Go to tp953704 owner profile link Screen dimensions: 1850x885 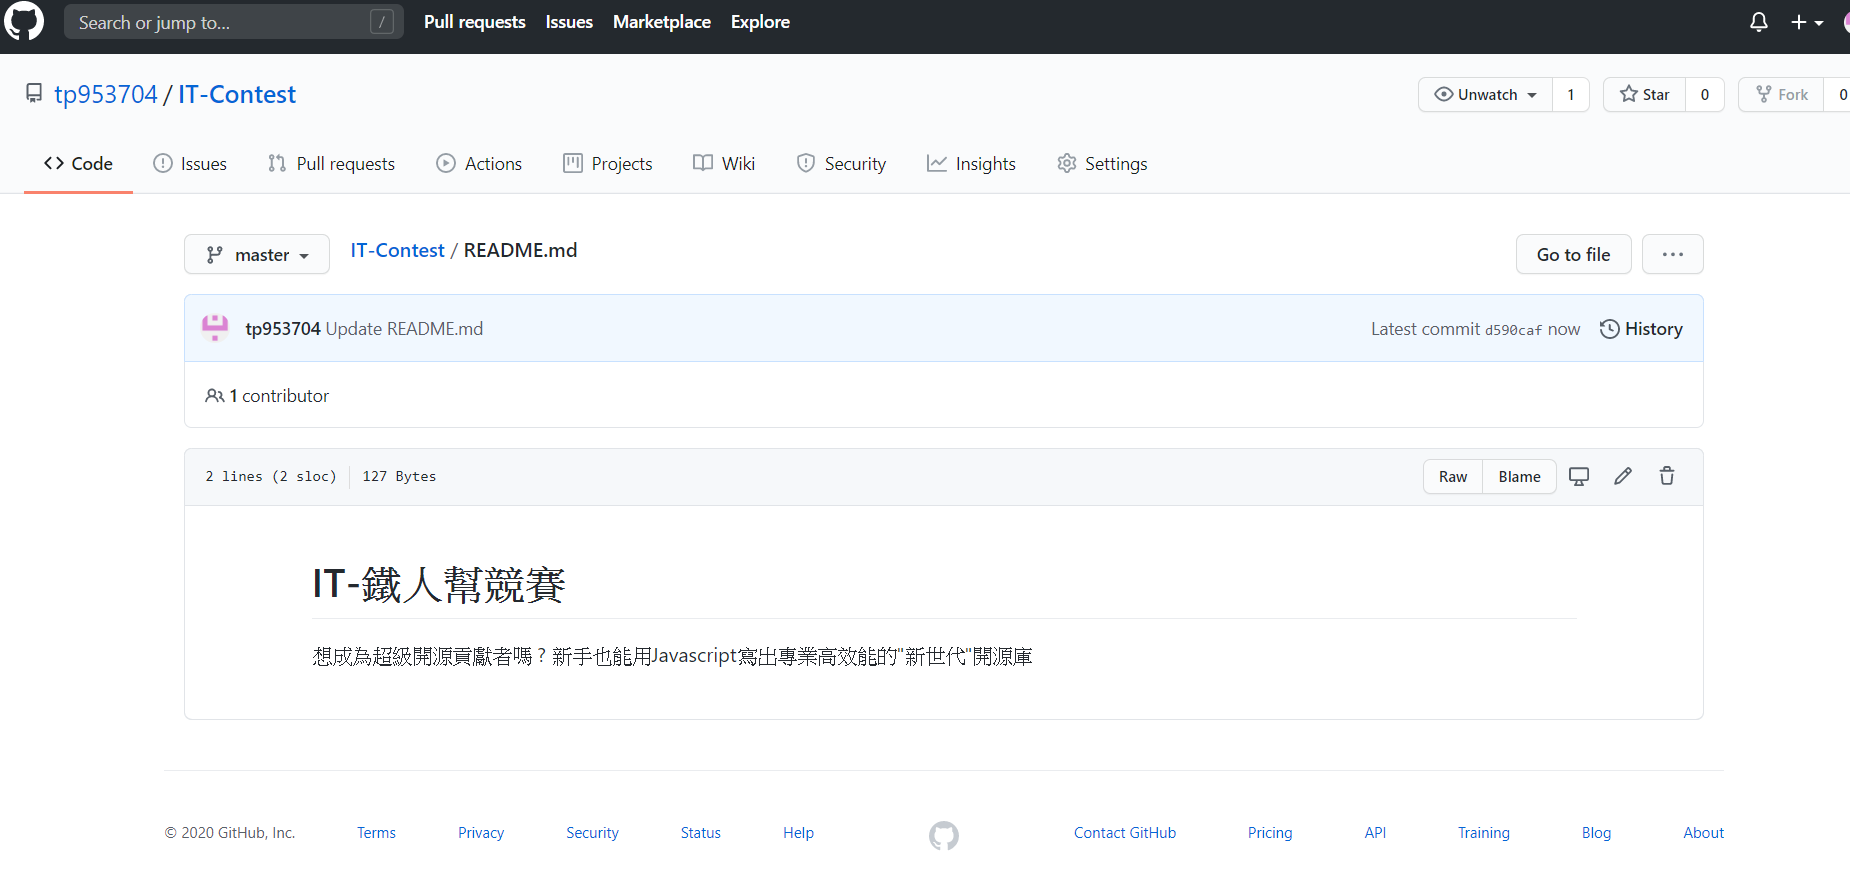click(106, 94)
